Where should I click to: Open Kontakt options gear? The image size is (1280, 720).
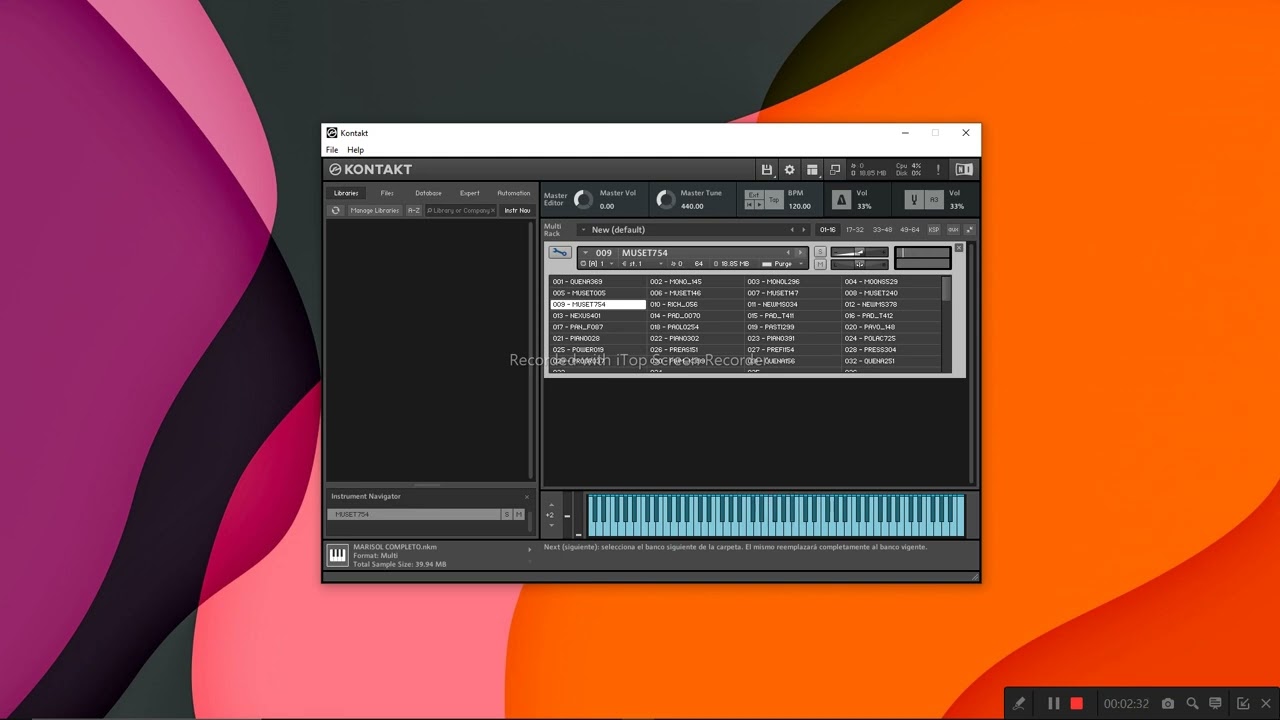[x=789, y=170]
